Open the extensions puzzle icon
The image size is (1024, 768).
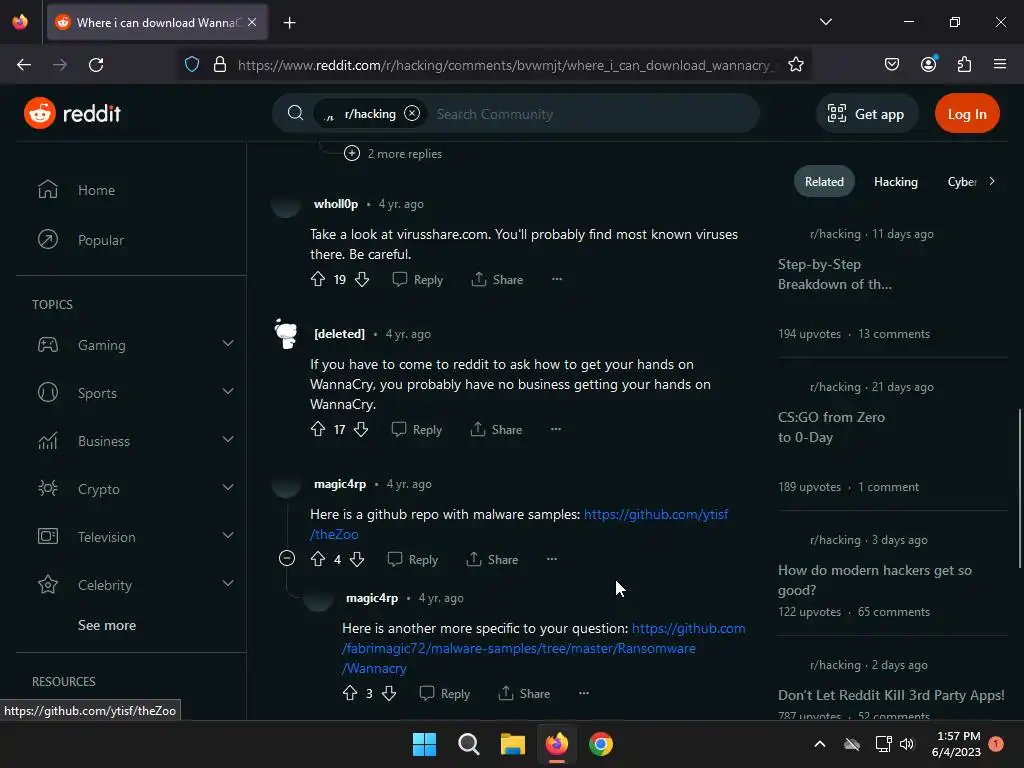coord(964,64)
